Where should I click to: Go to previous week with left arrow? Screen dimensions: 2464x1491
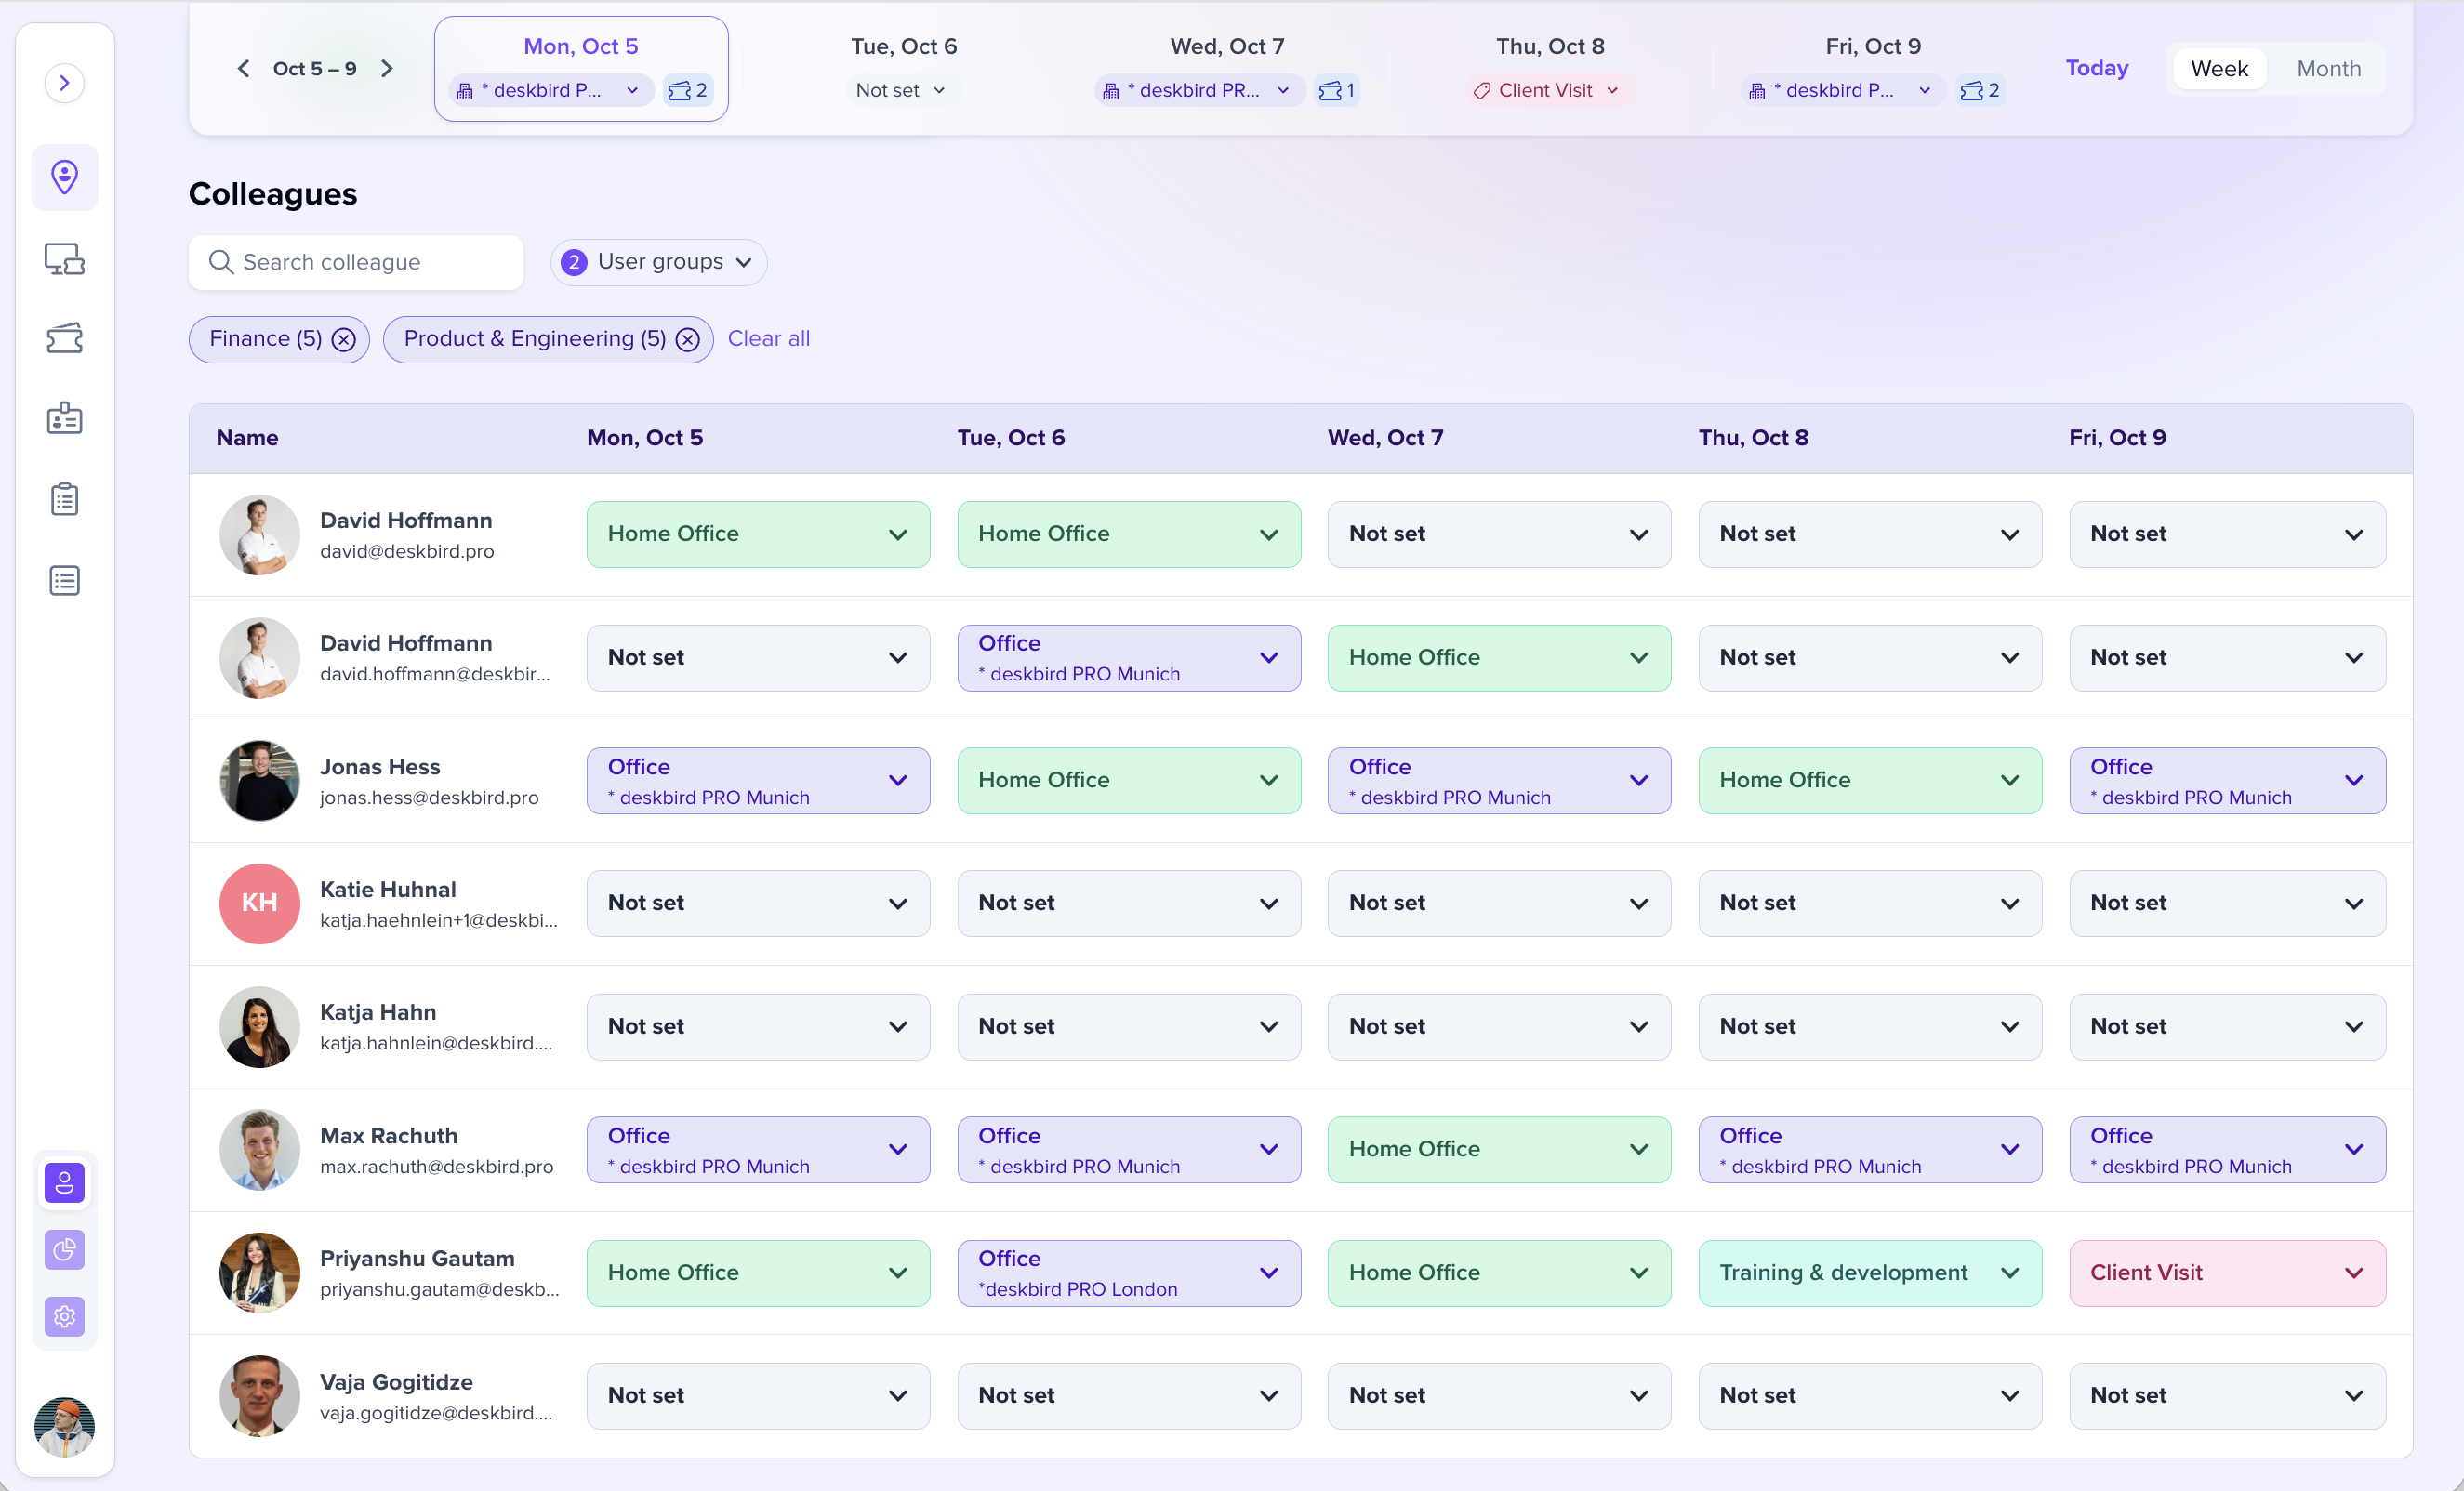(243, 69)
